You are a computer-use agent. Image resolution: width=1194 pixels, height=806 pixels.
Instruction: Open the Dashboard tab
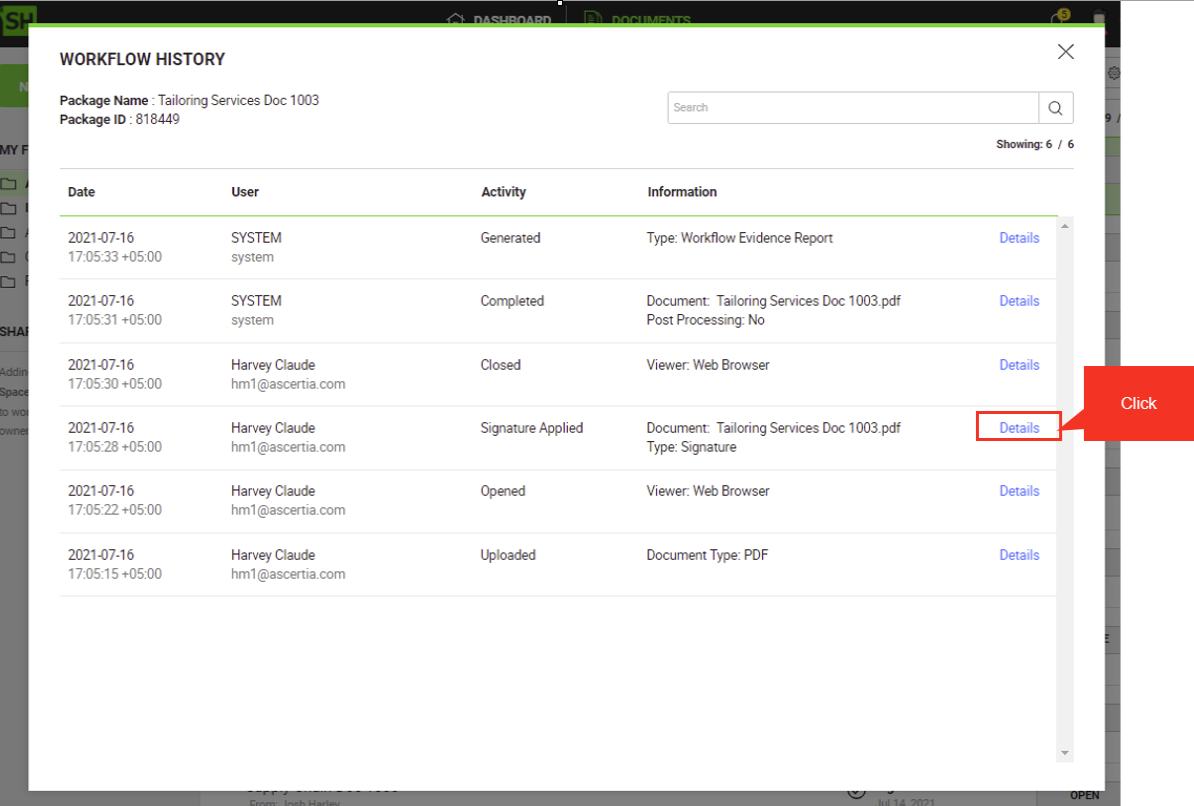[x=502, y=20]
